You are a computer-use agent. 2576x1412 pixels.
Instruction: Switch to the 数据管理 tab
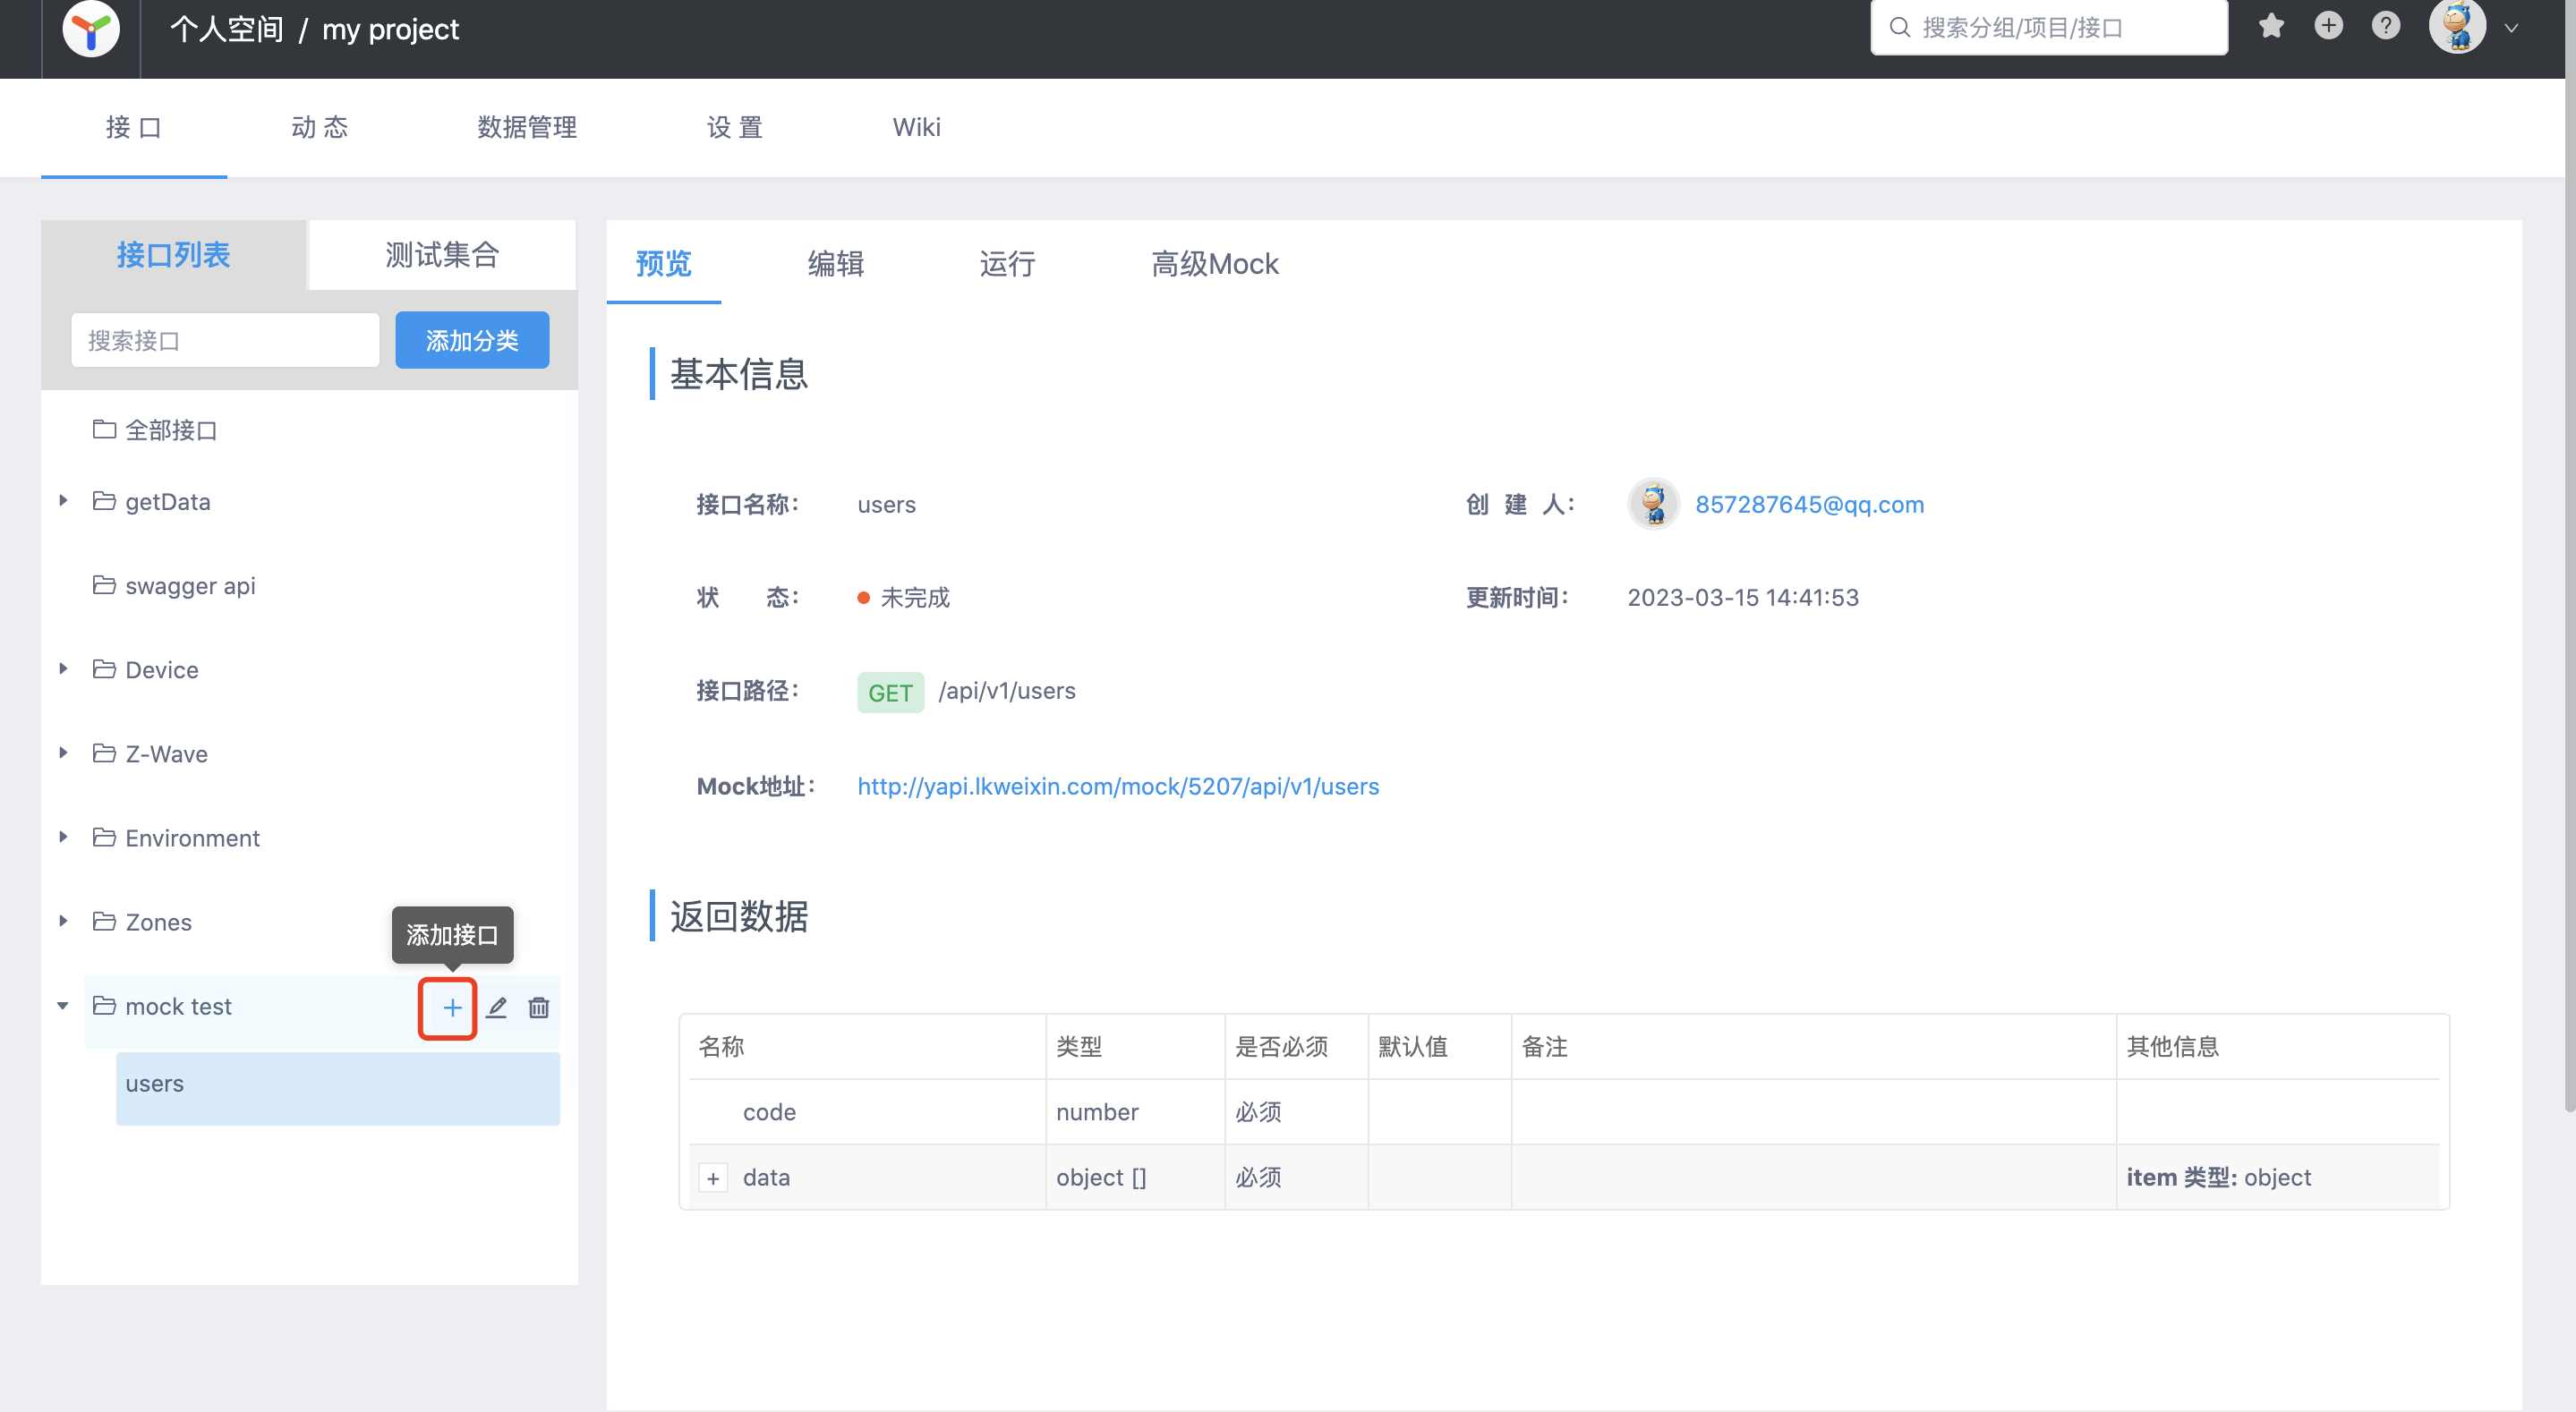[527, 127]
